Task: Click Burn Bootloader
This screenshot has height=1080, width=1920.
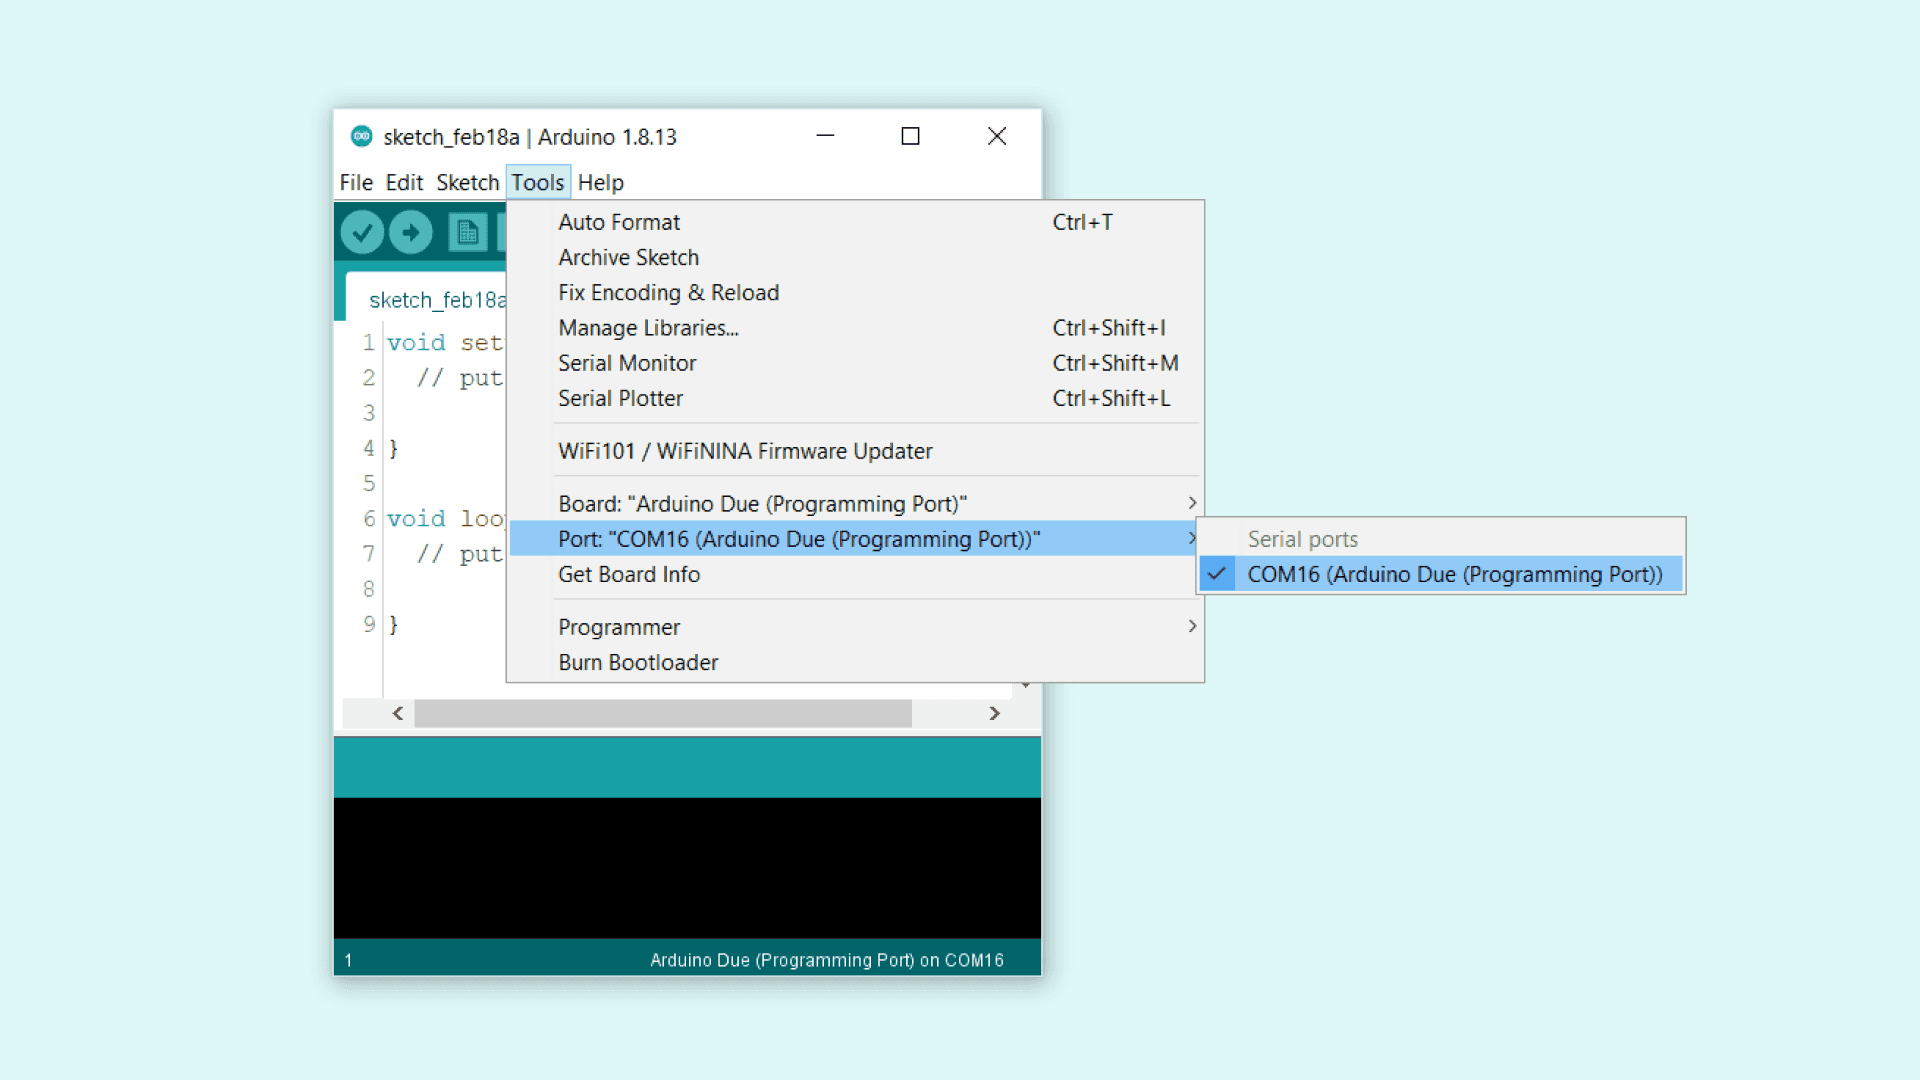Action: (x=638, y=663)
